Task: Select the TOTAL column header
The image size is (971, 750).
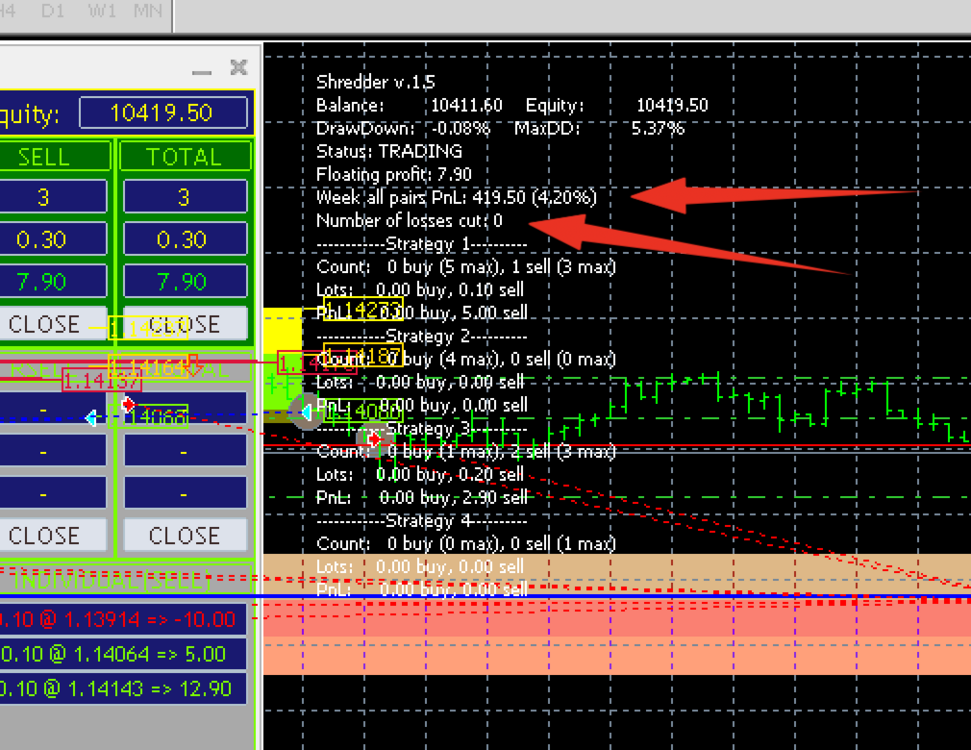Action: click(184, 157)
